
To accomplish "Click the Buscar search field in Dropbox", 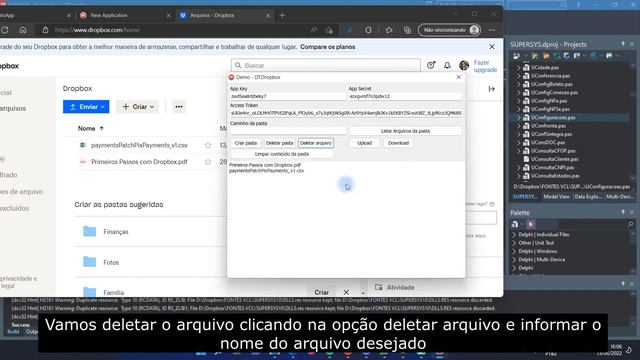I will (326, 65).
